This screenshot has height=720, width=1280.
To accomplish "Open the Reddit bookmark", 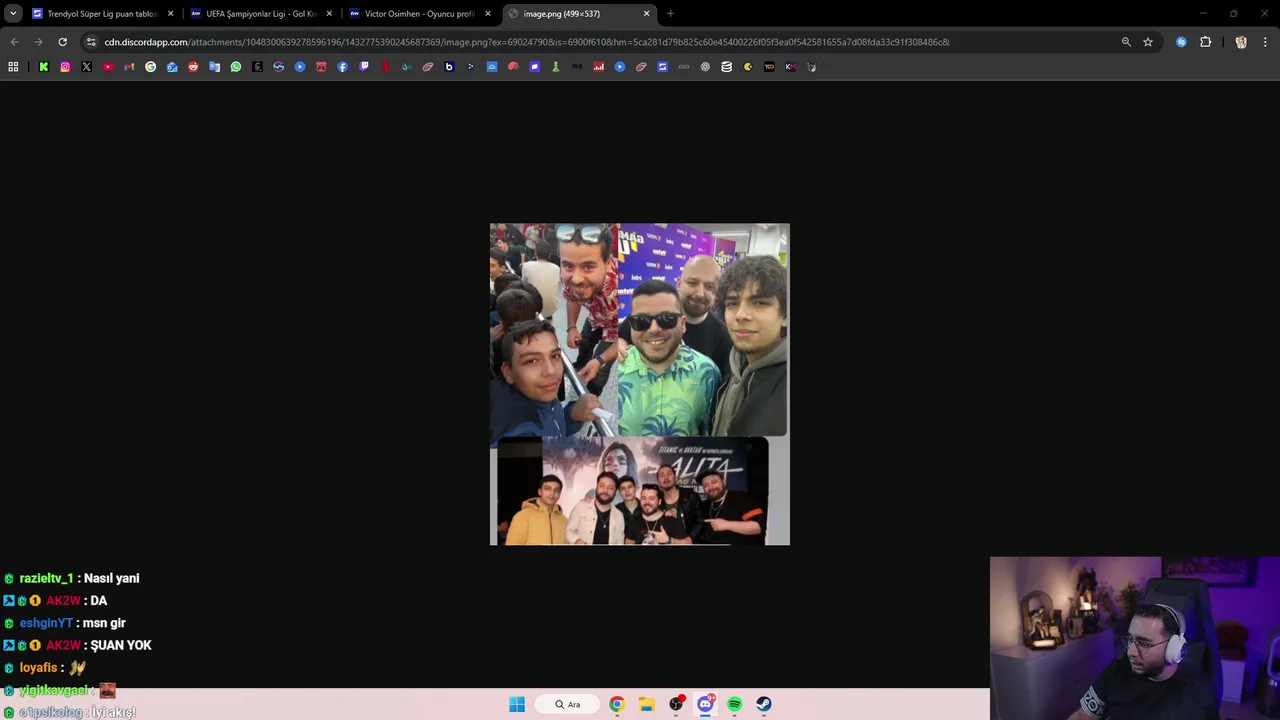I will [x=193, y=67].
